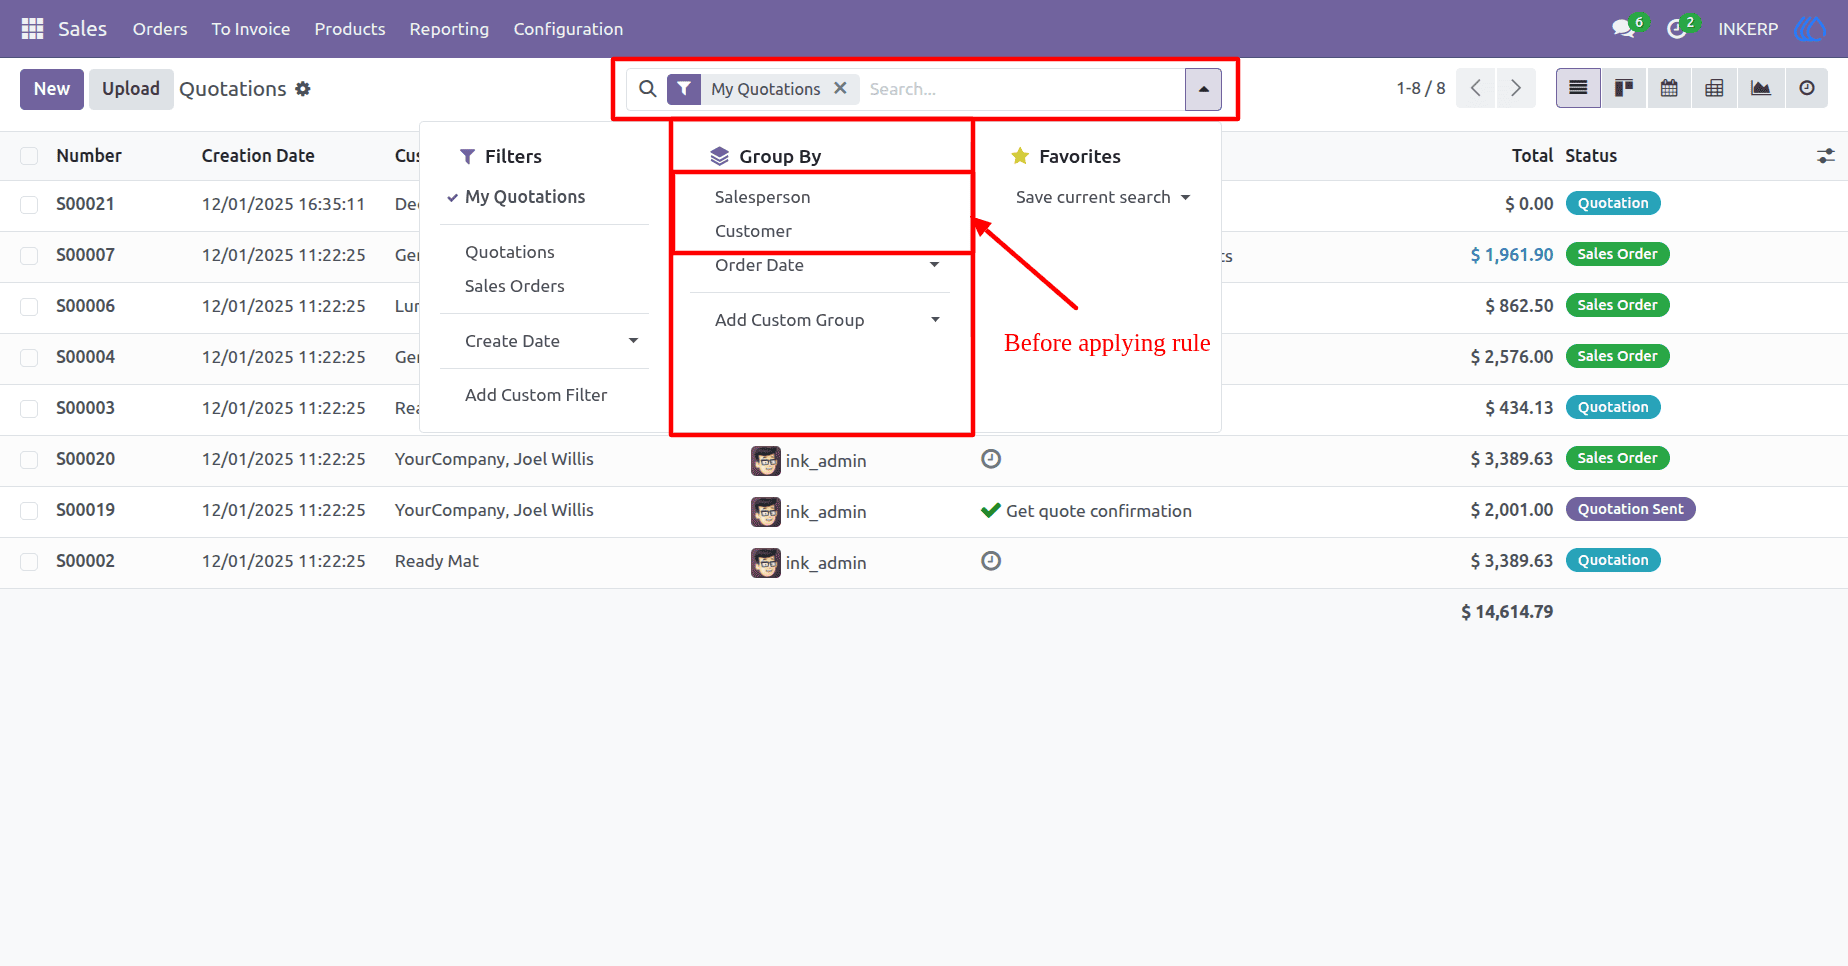Switch to pivot view
The height and width of the screenshot is (966, 1848).
pos(1714,88)
